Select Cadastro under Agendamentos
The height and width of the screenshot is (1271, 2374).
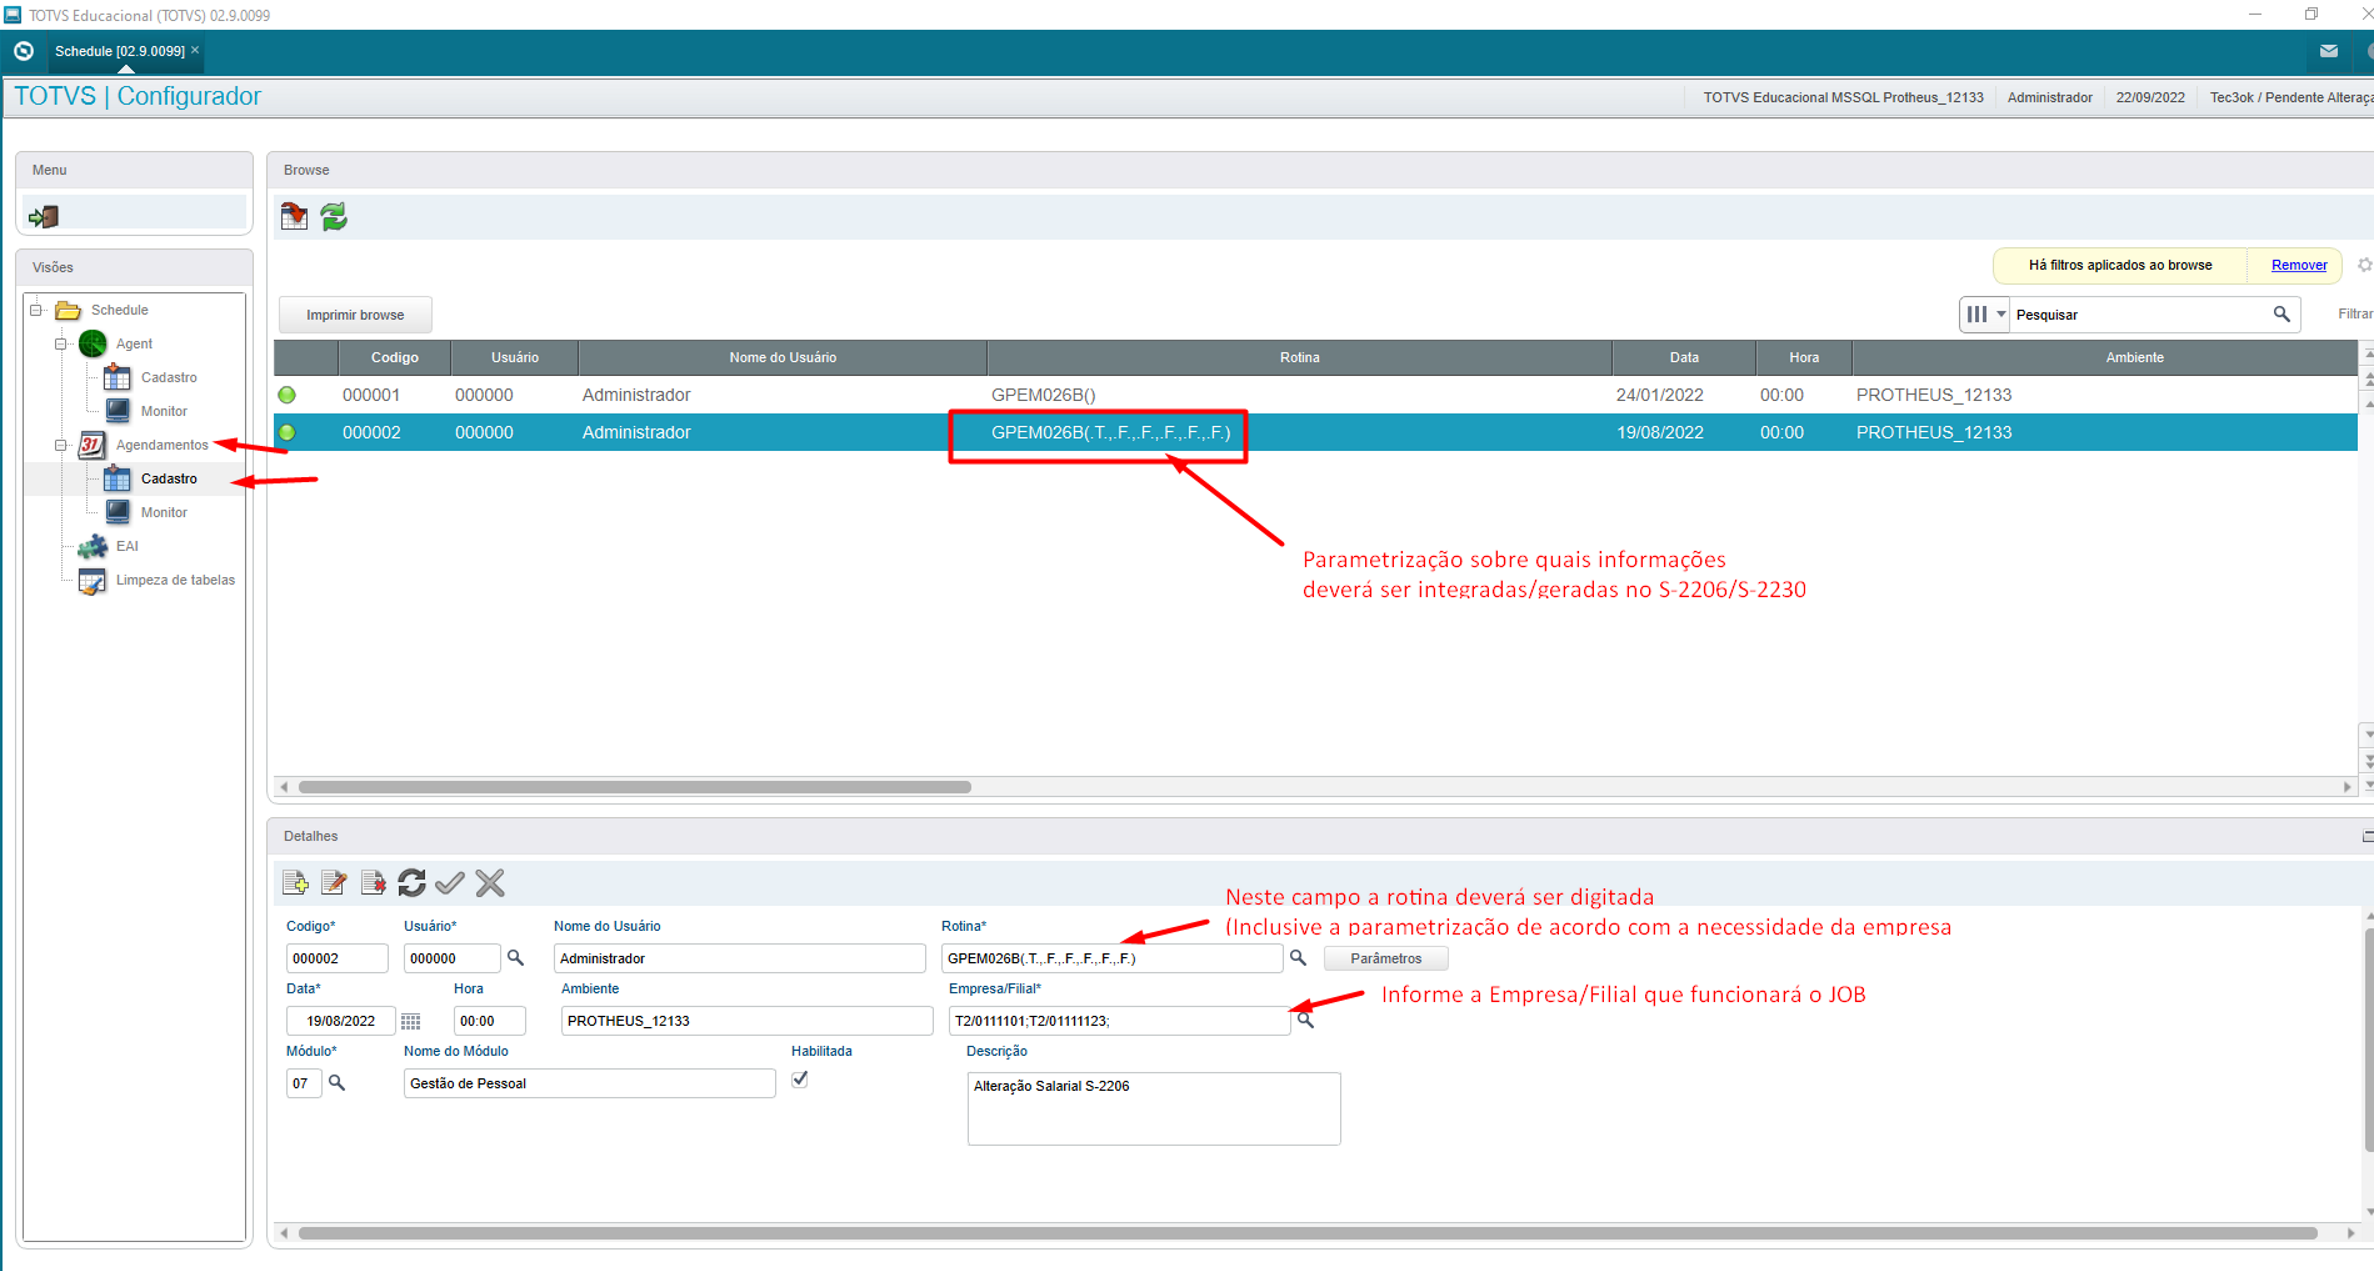coord(168,478)
